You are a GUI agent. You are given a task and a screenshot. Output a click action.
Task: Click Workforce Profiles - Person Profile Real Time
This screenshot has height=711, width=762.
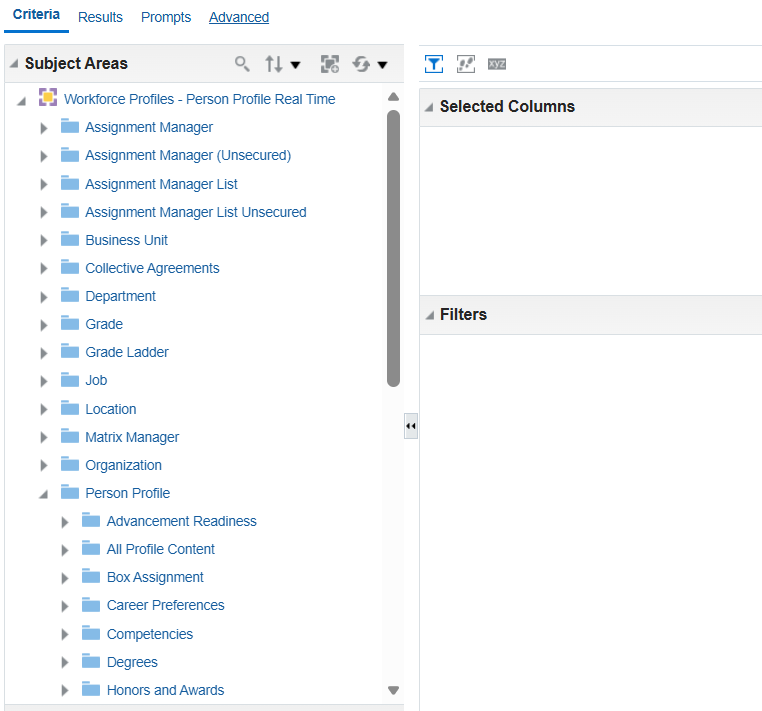pyautogui.click(x=199, y=99)
